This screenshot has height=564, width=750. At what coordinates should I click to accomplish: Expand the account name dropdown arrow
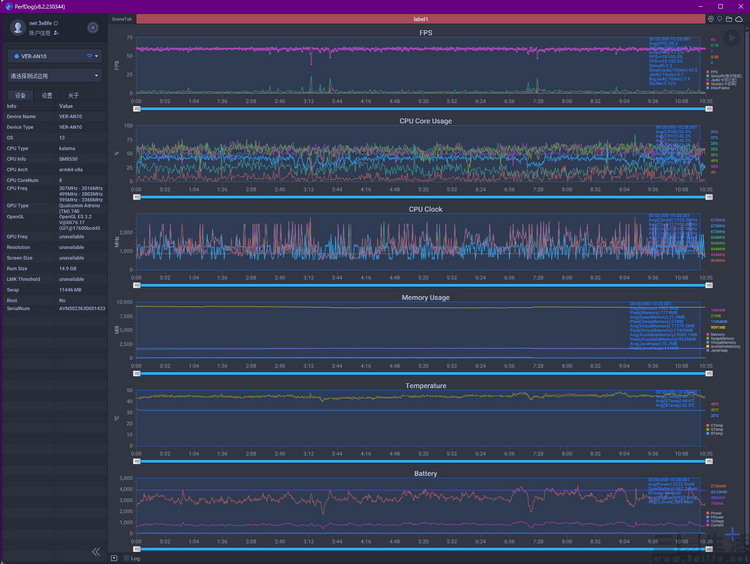pyautogui.click(x=55, y=23)
